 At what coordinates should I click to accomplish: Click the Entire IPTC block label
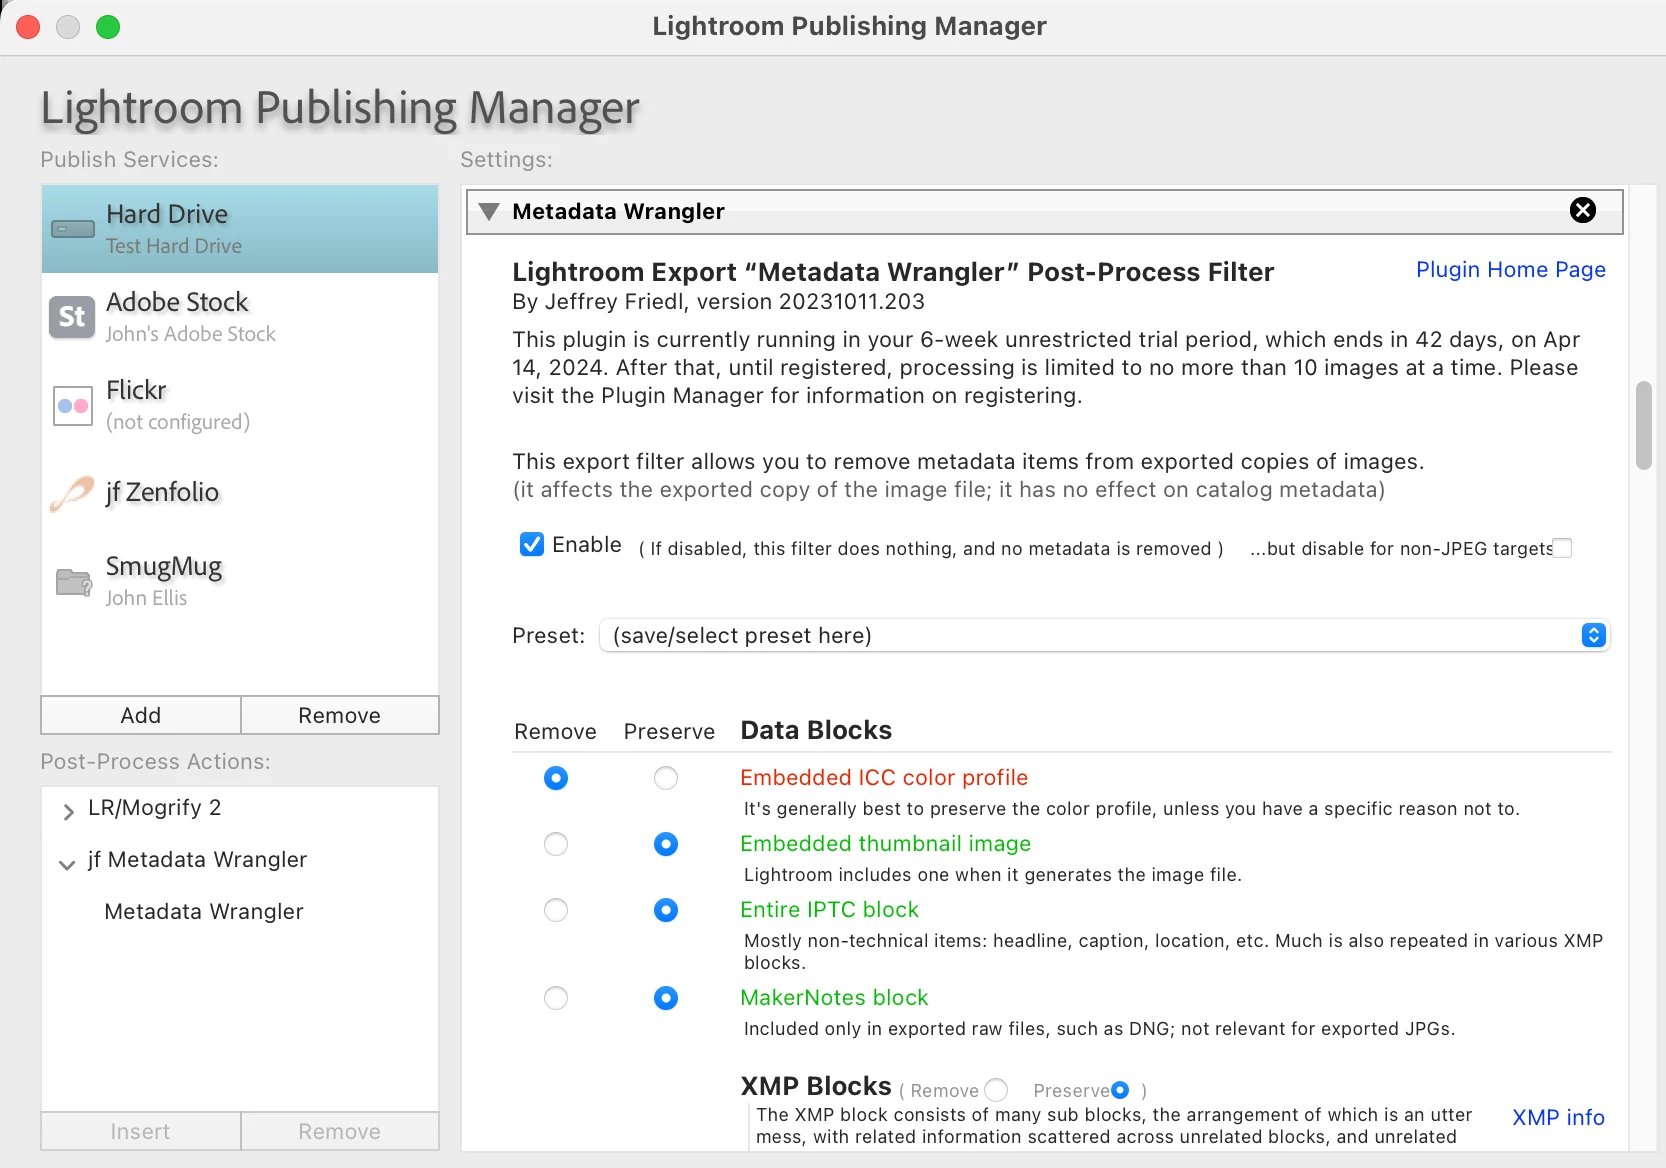(829, 909)
